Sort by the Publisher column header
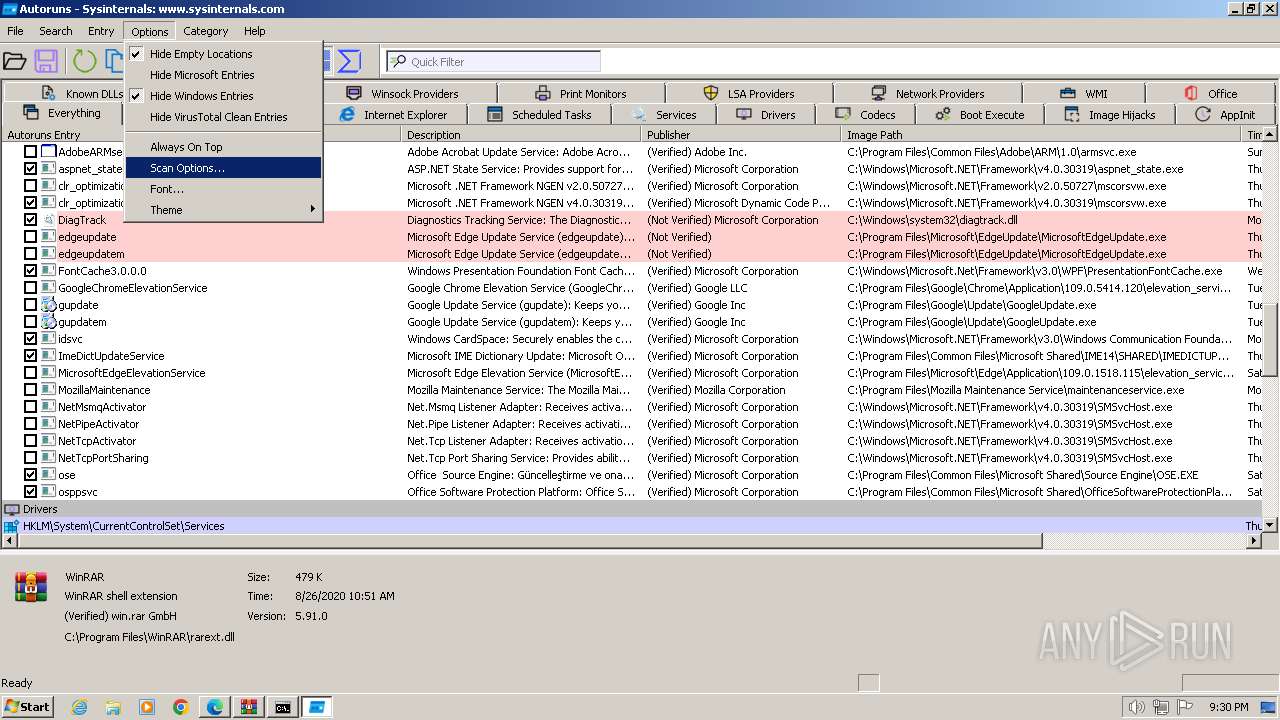Image resolution: width=1280 pixels, height=720 pixels. click(x=741, y=134)
